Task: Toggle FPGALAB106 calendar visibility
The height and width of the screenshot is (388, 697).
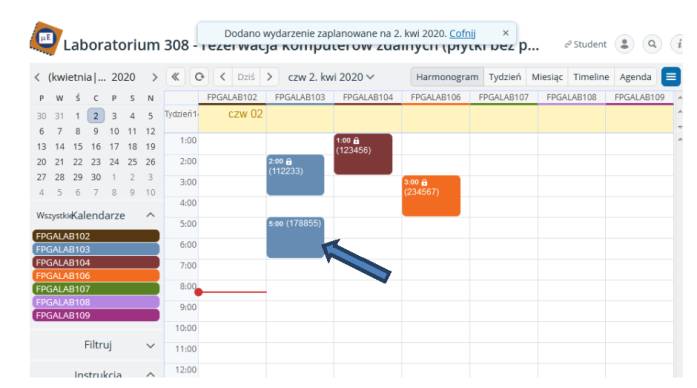Action: click(x=96, y=276)
